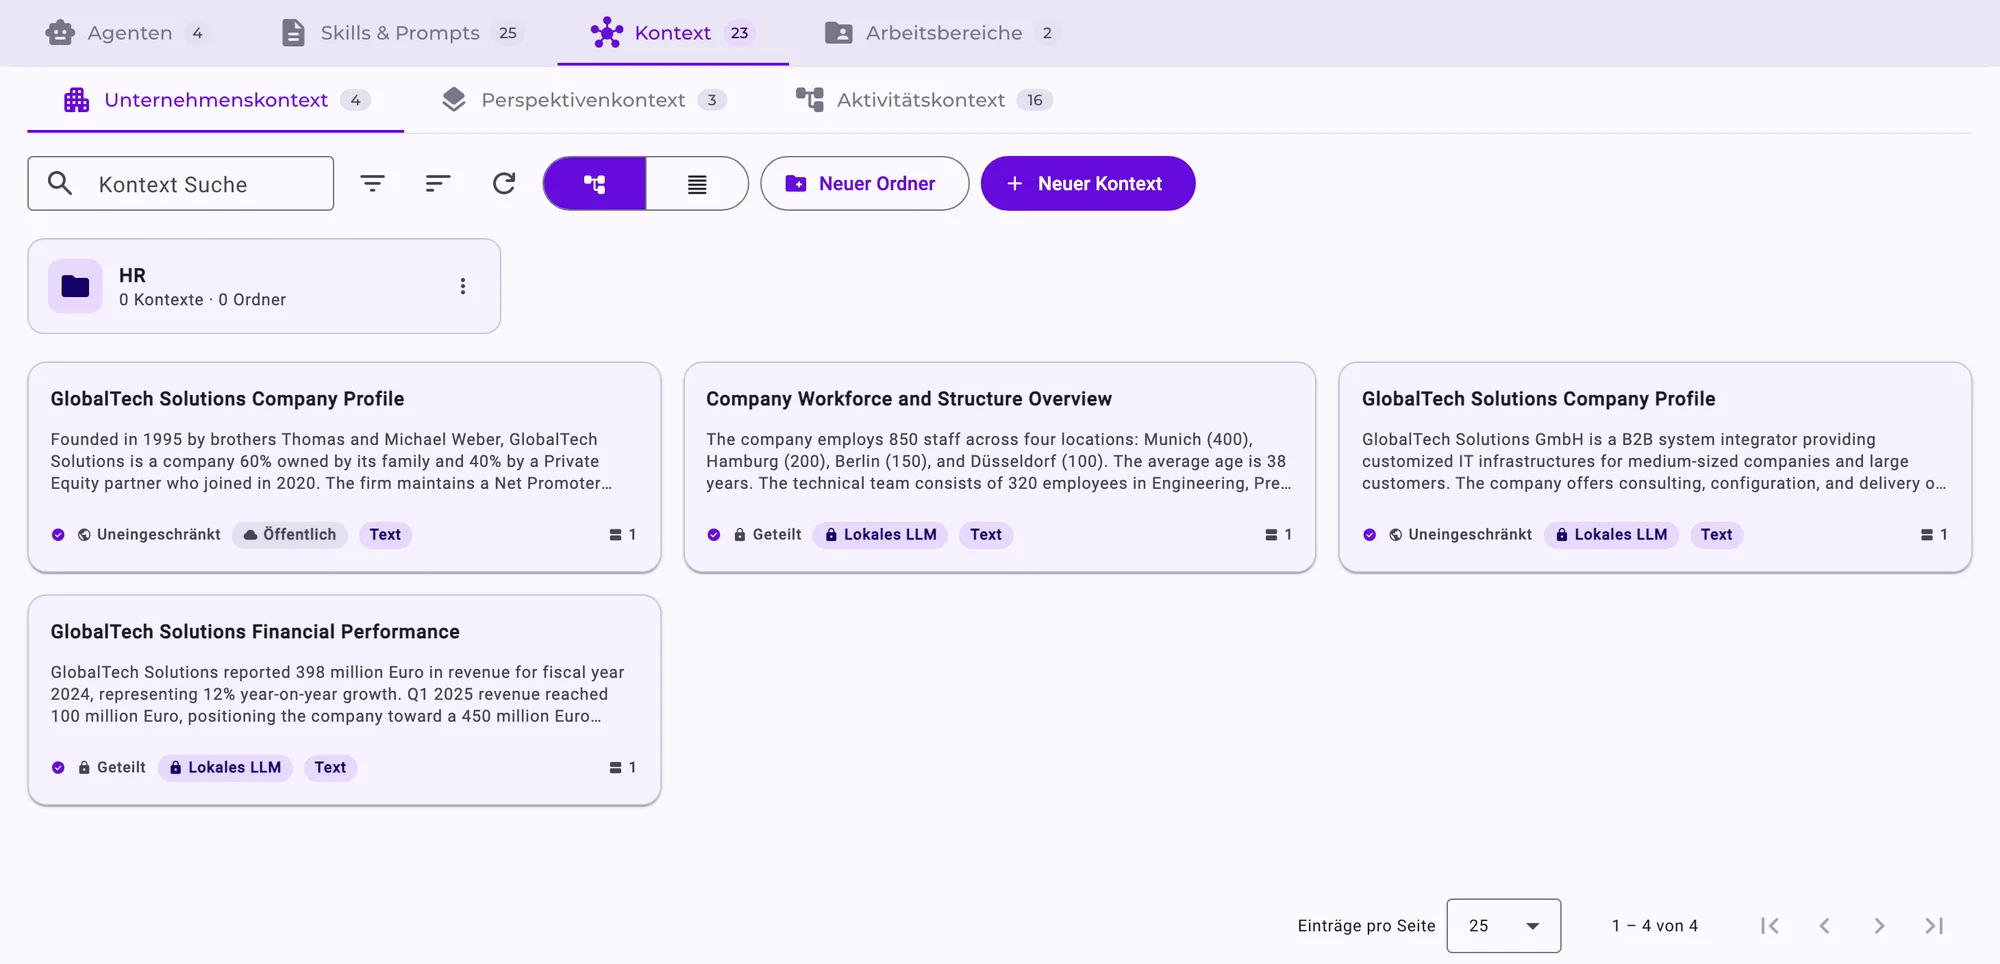Screen dimensions: 2000x964
Task: Switch to Perspektivenkontext sub-tab
Action: pos(583,100)
